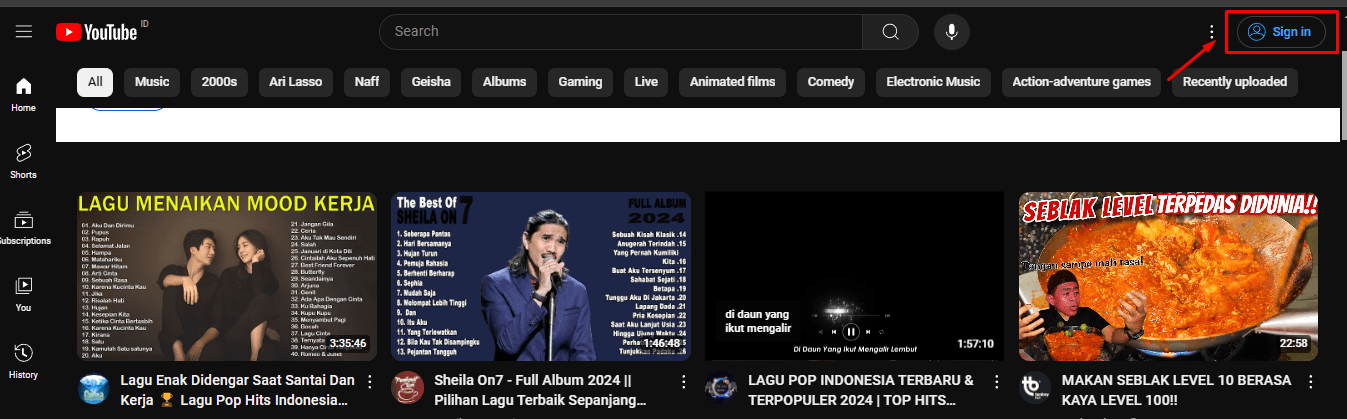Open Makan Seblak Level 10 title
The image size is (1347, 419).
[1176, 390]
